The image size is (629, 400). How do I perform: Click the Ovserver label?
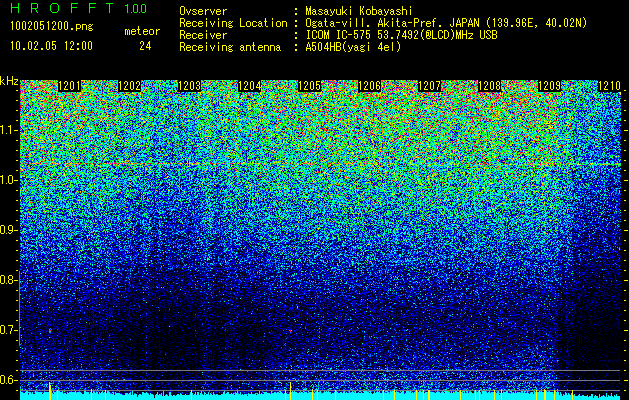click(203, 11)
